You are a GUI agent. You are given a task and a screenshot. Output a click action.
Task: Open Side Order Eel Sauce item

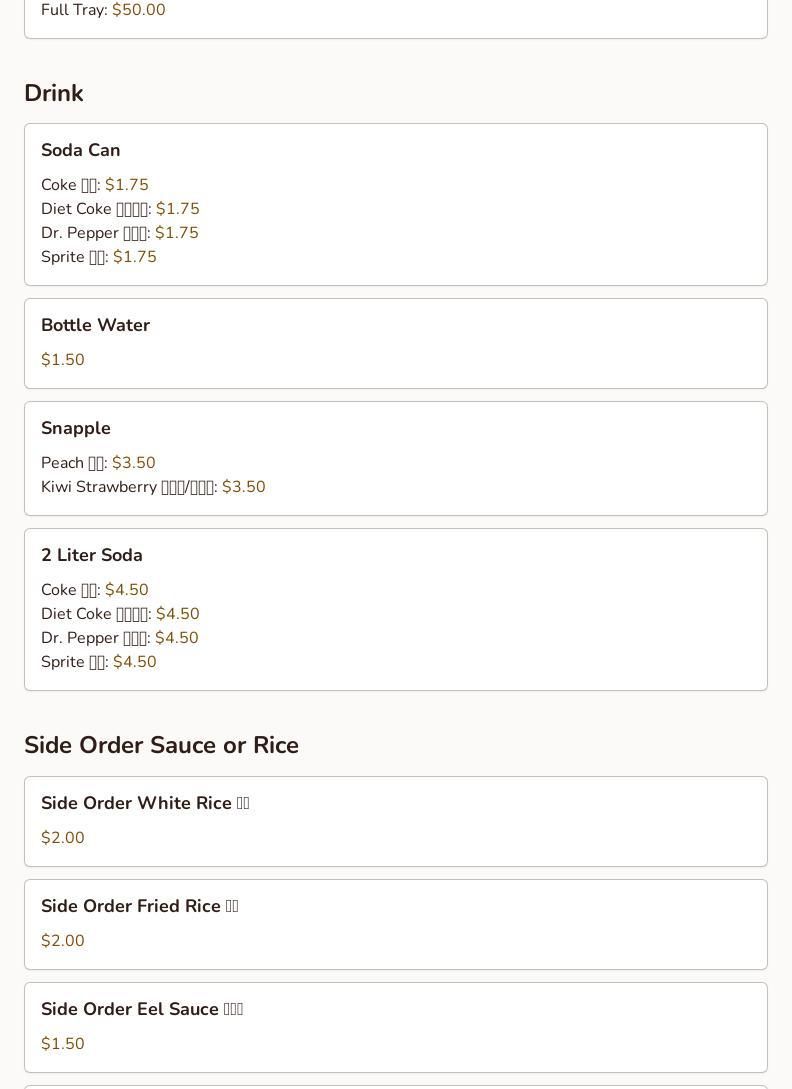(x=142, y=1009)
